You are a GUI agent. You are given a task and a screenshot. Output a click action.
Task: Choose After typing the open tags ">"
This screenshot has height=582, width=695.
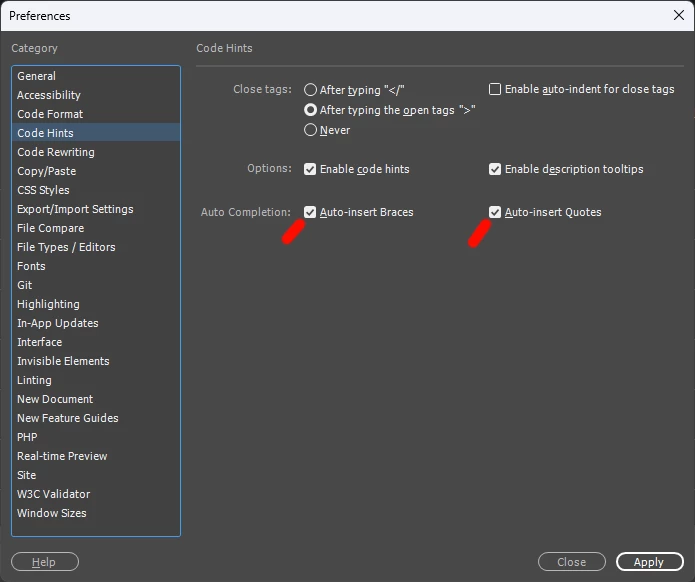pos(310,109)
